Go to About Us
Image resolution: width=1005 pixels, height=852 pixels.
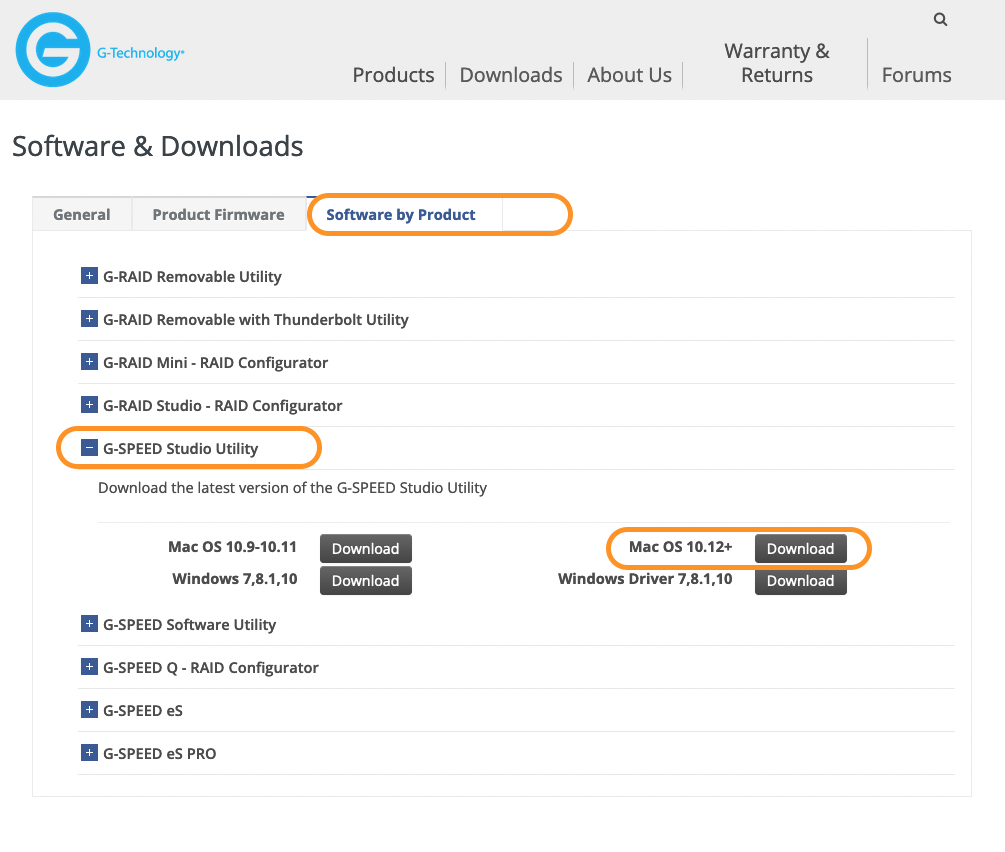coord(629,75)
